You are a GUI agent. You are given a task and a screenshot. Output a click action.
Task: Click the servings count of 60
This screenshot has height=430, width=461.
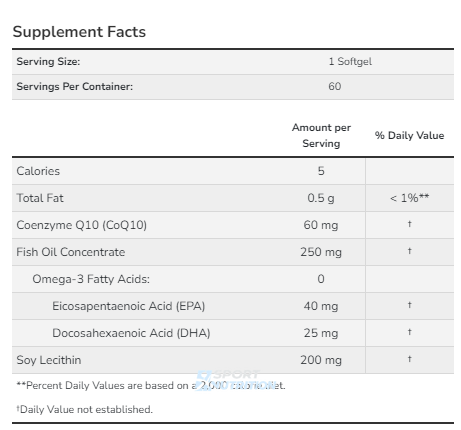334,87
